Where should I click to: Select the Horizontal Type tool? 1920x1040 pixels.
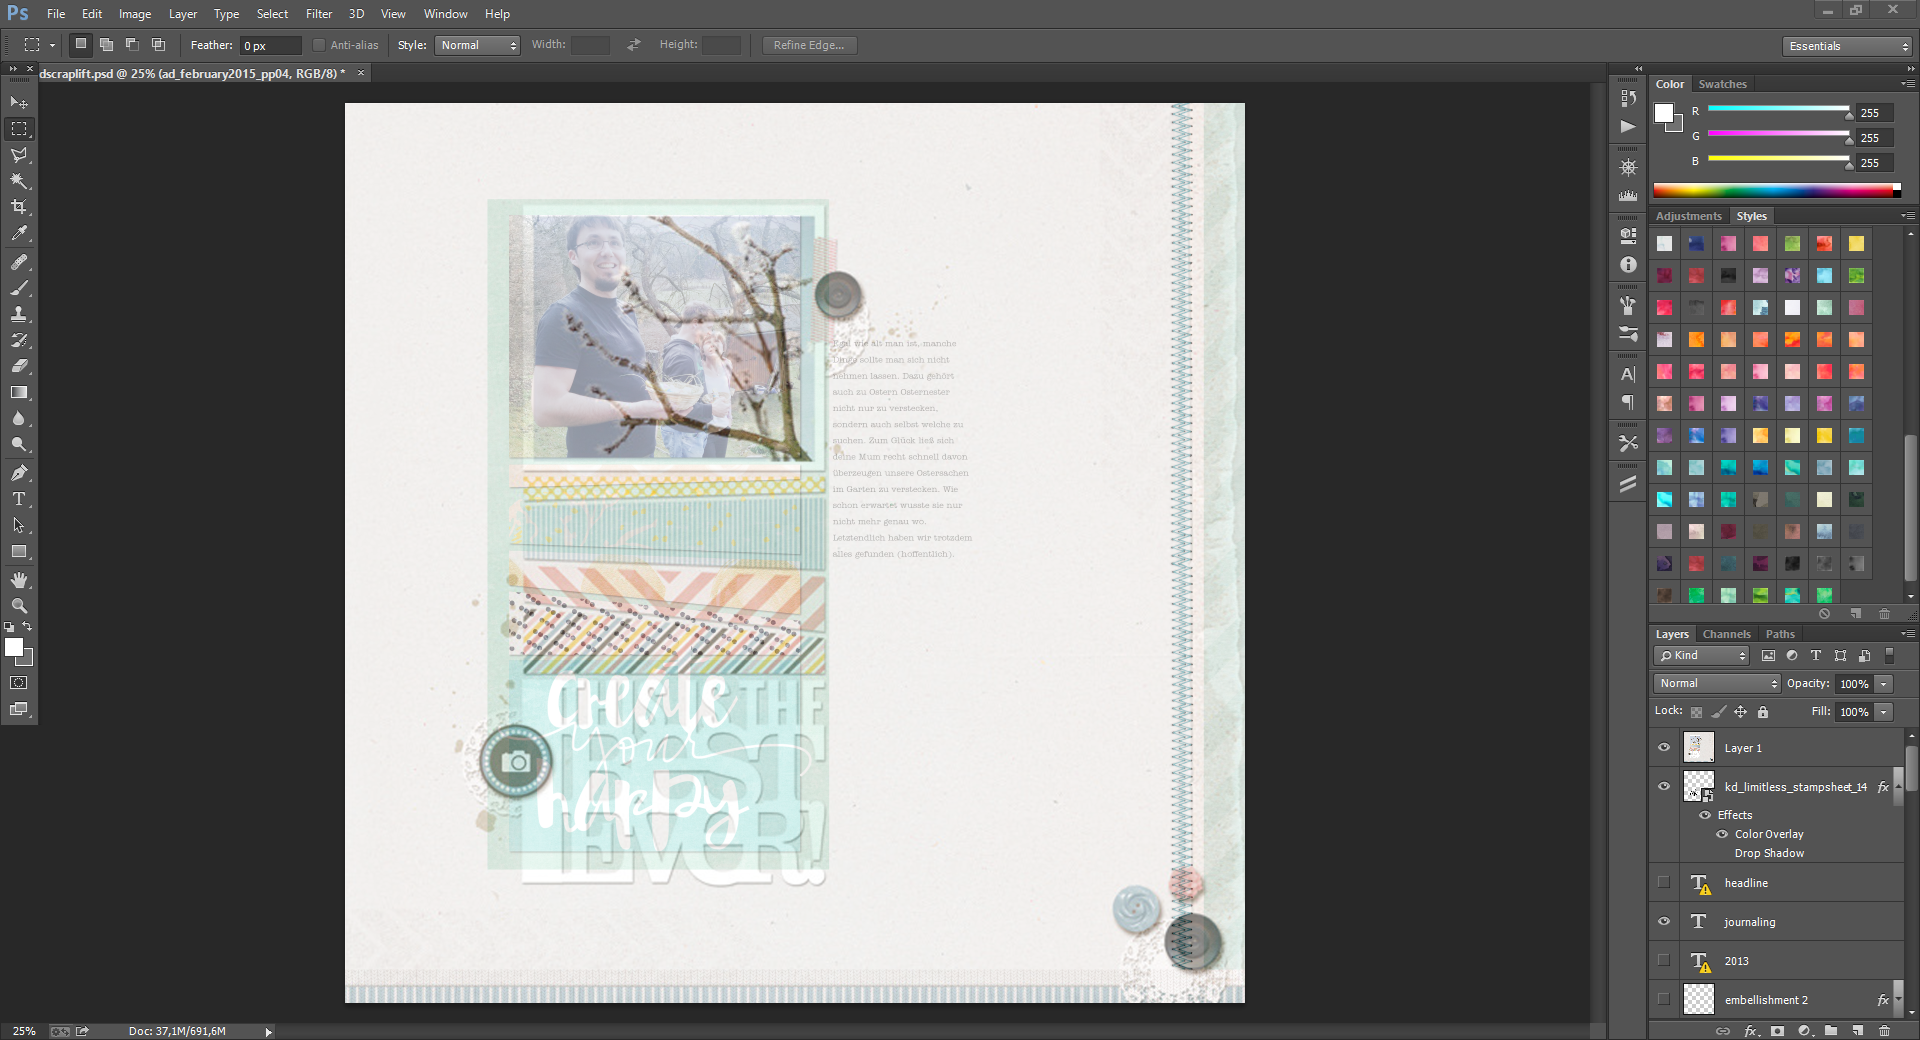pos(19,499)
